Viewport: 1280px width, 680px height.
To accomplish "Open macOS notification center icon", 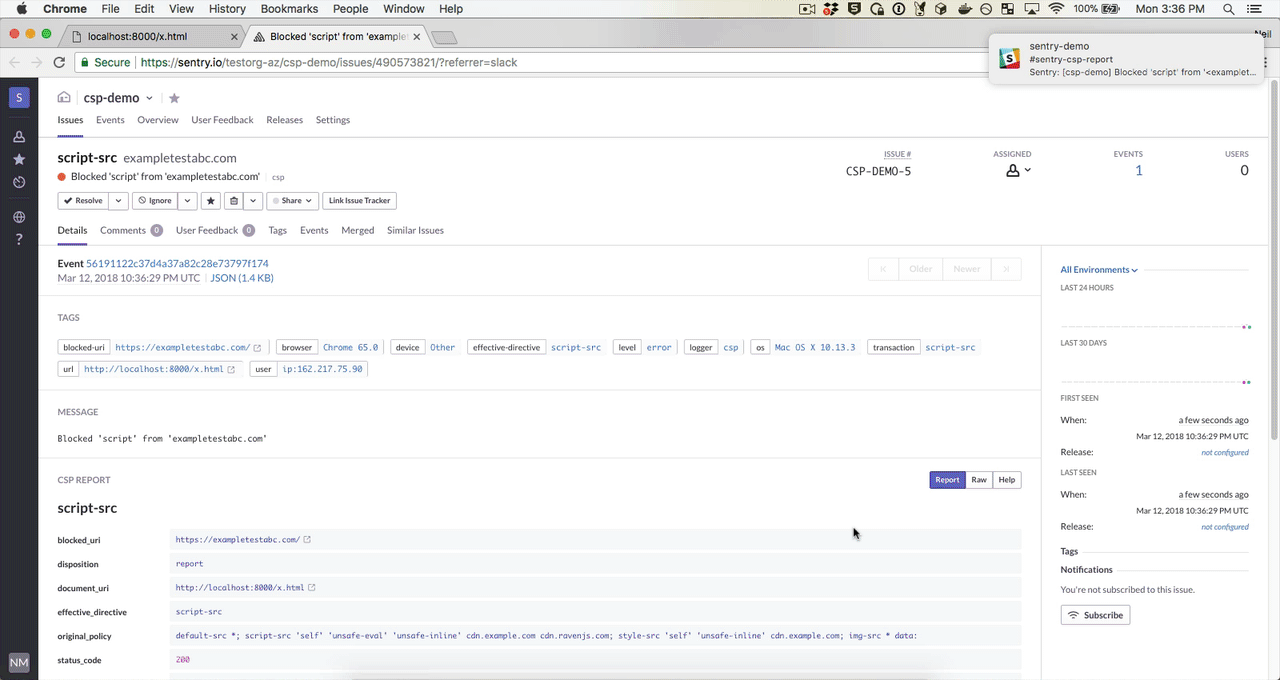I will [1255, 9].
